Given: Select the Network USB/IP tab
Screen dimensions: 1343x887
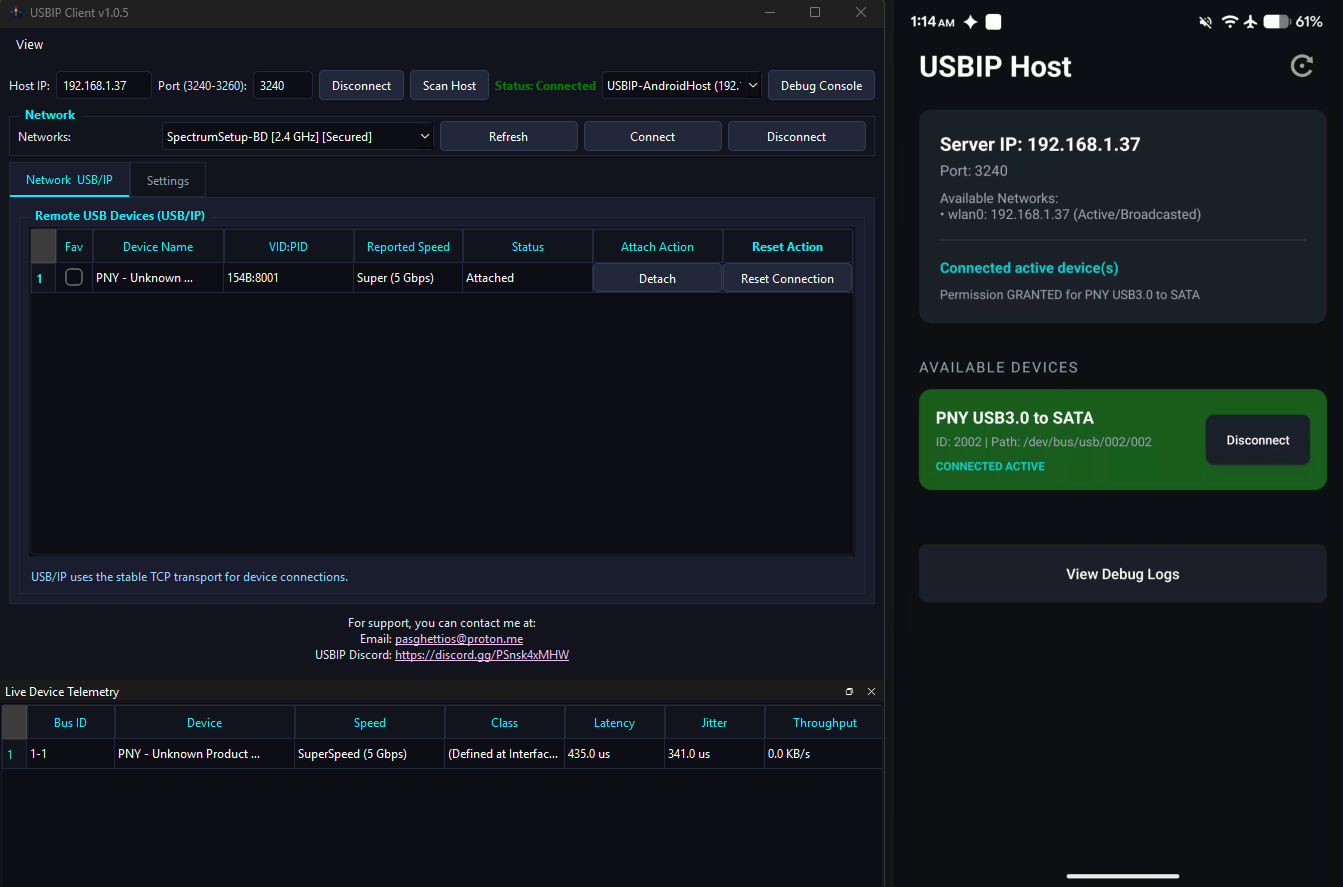Looking at the screenshot, I should pyautogui.click(x=70, y=180).
